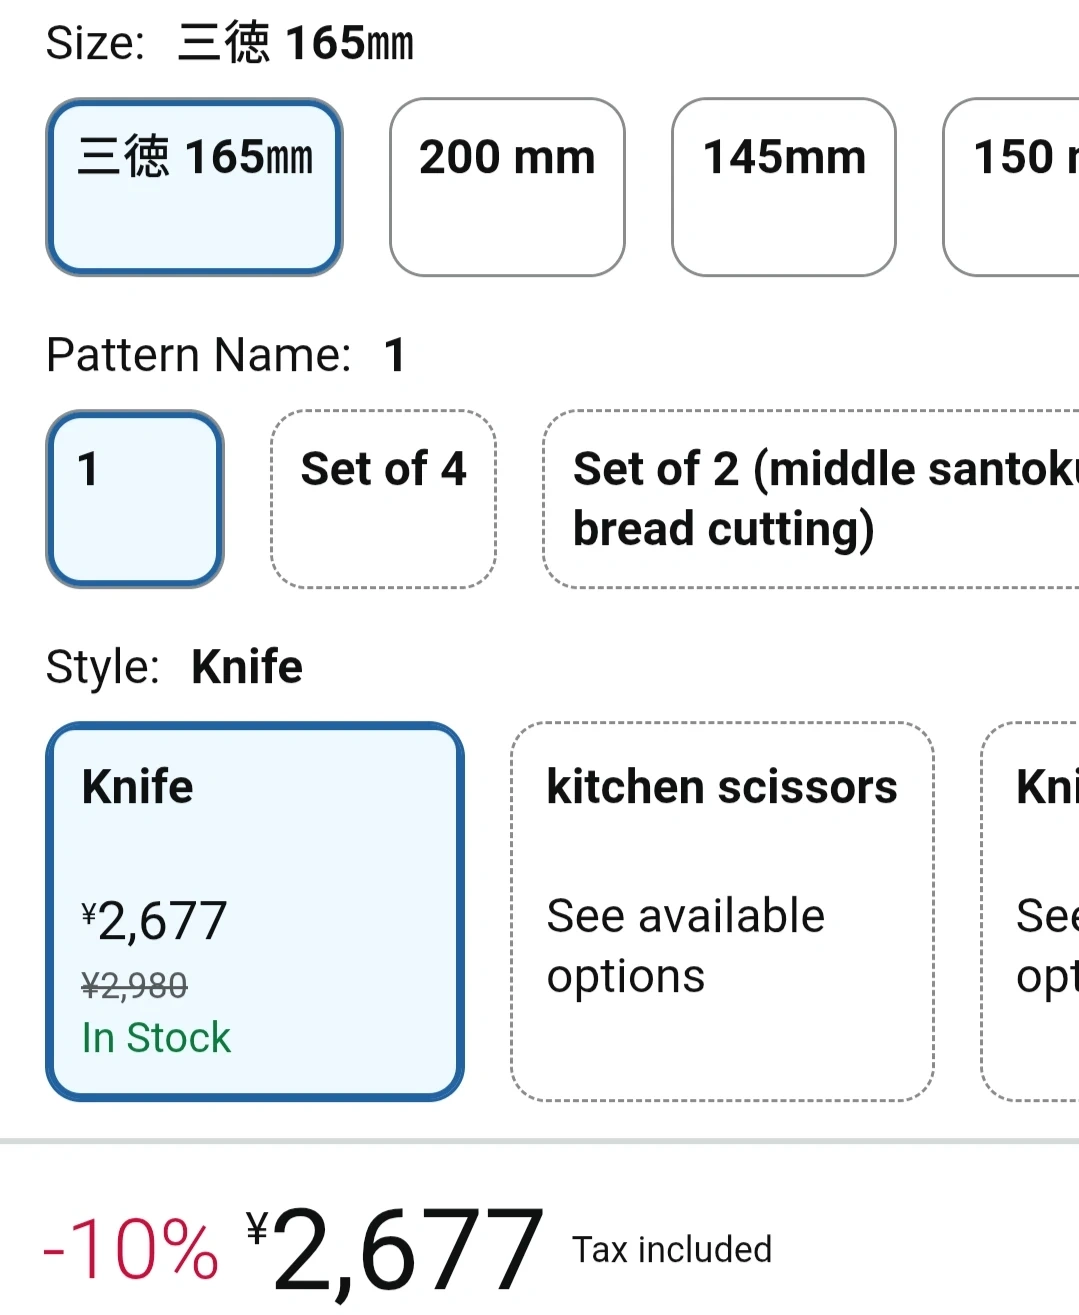The image size is (1079, 1315).
Task: Choose the 200 mm size option
Action: point(507,187)
